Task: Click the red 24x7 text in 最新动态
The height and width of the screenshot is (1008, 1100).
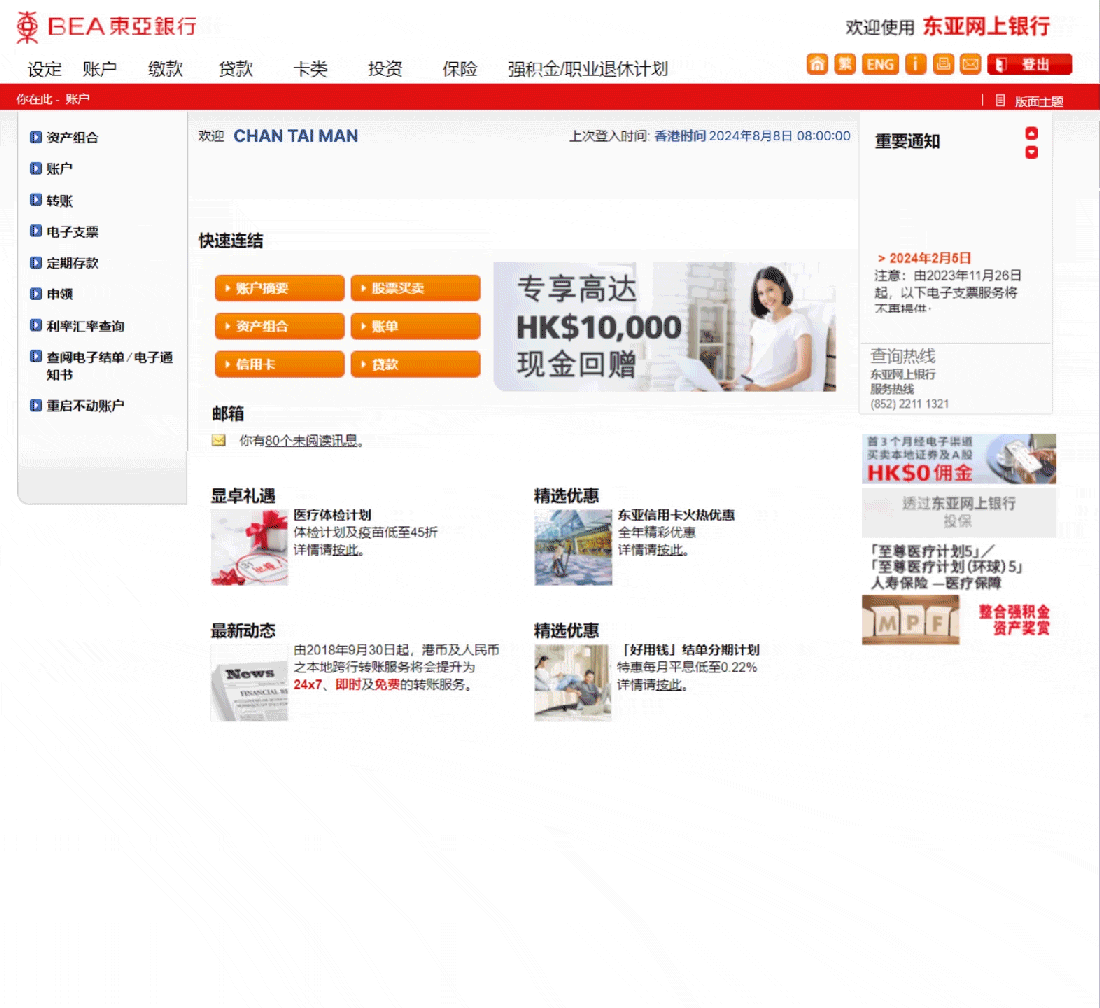Action: [x=308, y=685]
